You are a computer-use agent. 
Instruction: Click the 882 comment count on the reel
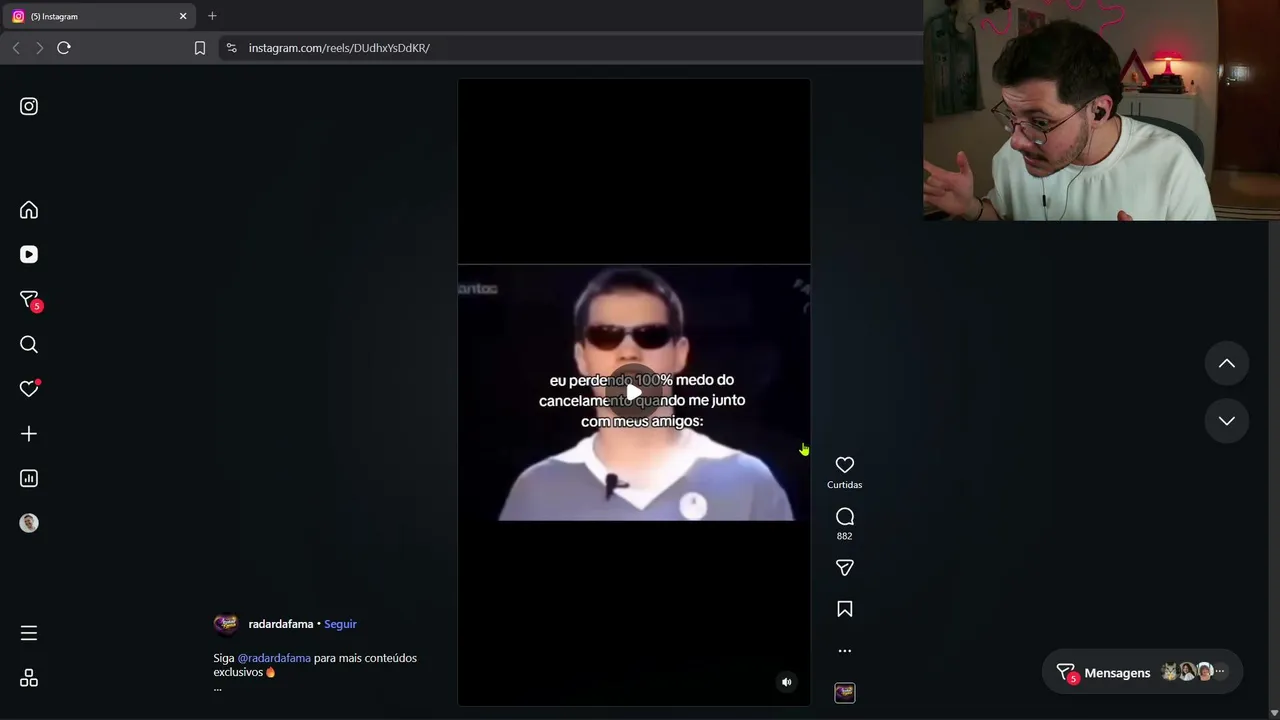pos(845,536)
